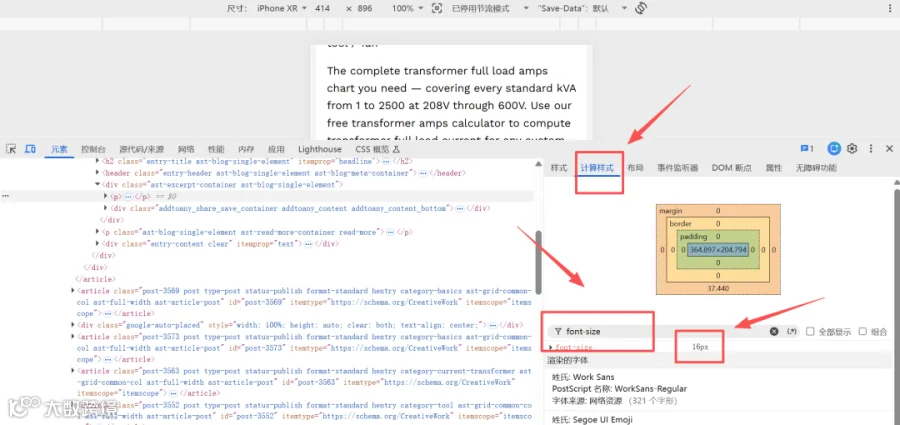The width and height of the screenshot is (900, 425).
Task: Click the ellipsis actions beside selected p node
Action: [x=5, y=196]
